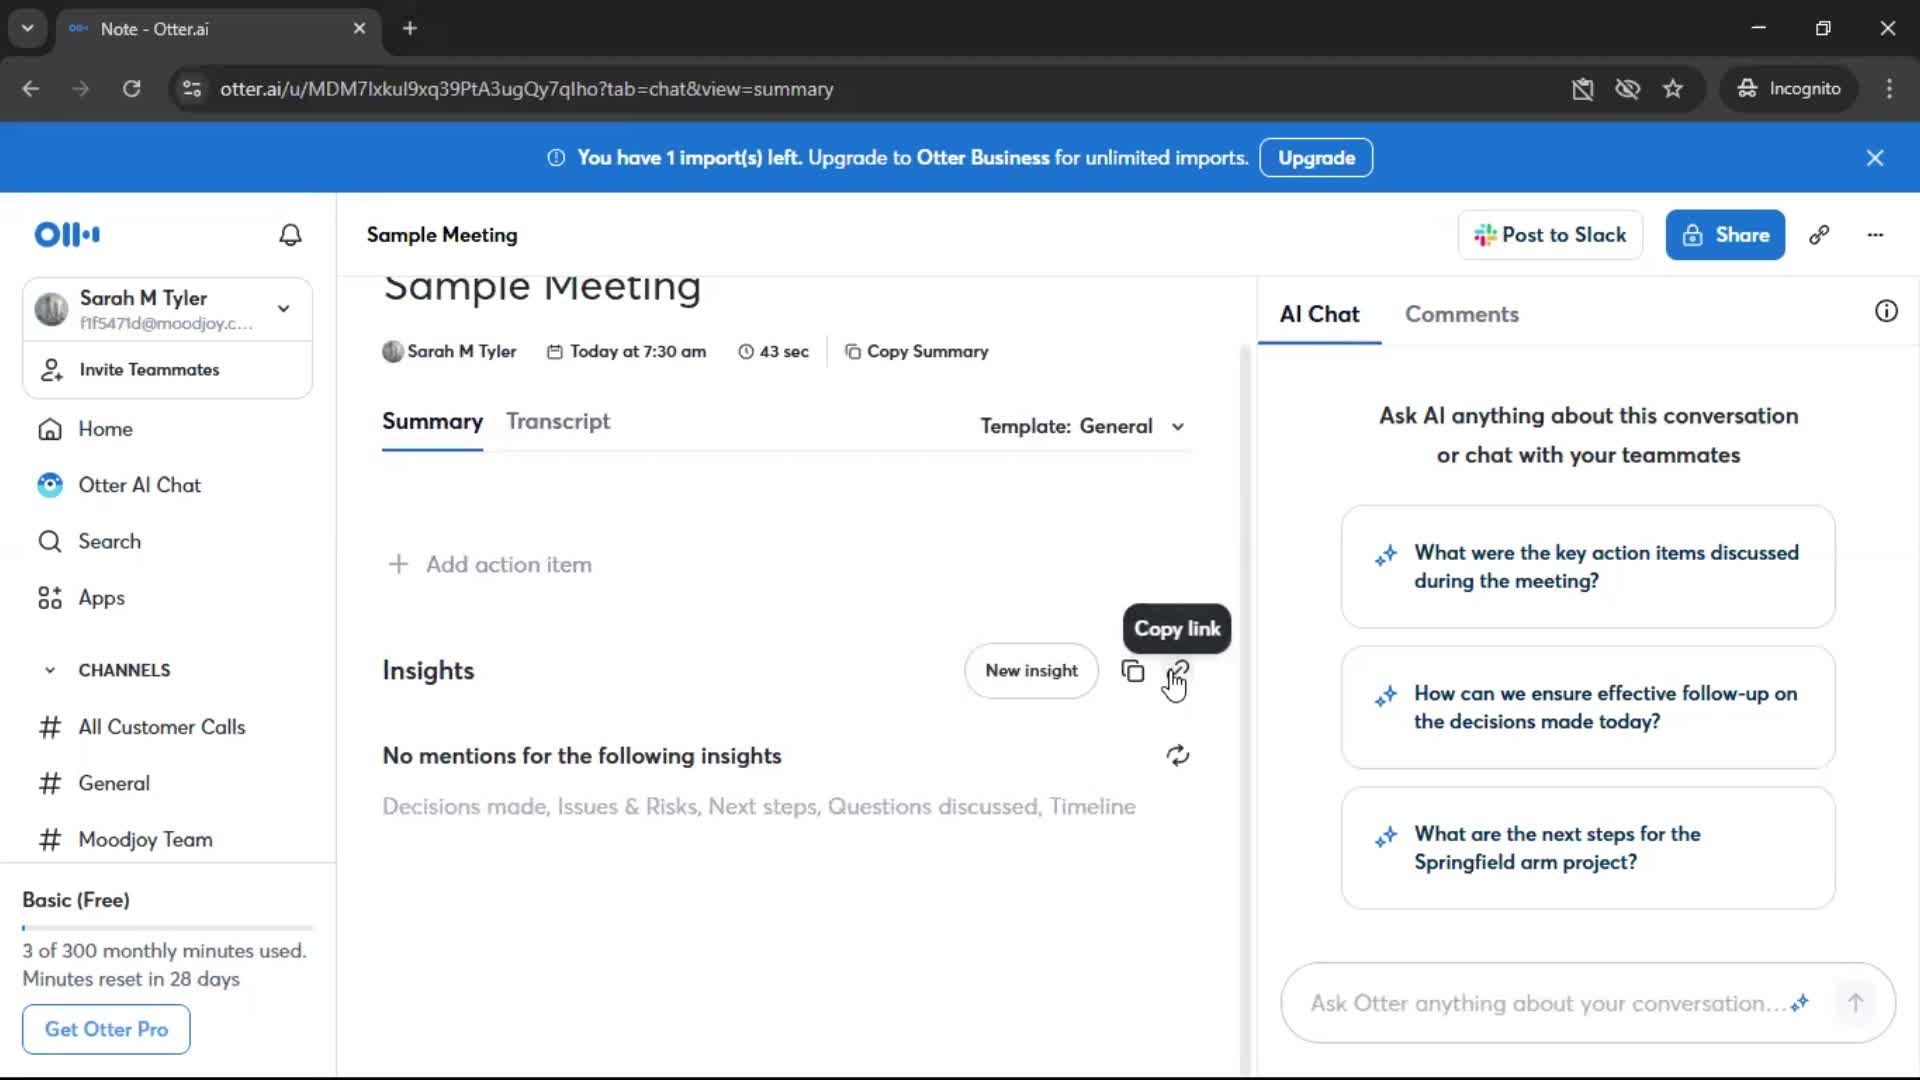The height and width of the screenshot is (1080, 1920).
Task: Send message with the arrow-up button
Action: pyautogui.click(x=1855, y=1003)
